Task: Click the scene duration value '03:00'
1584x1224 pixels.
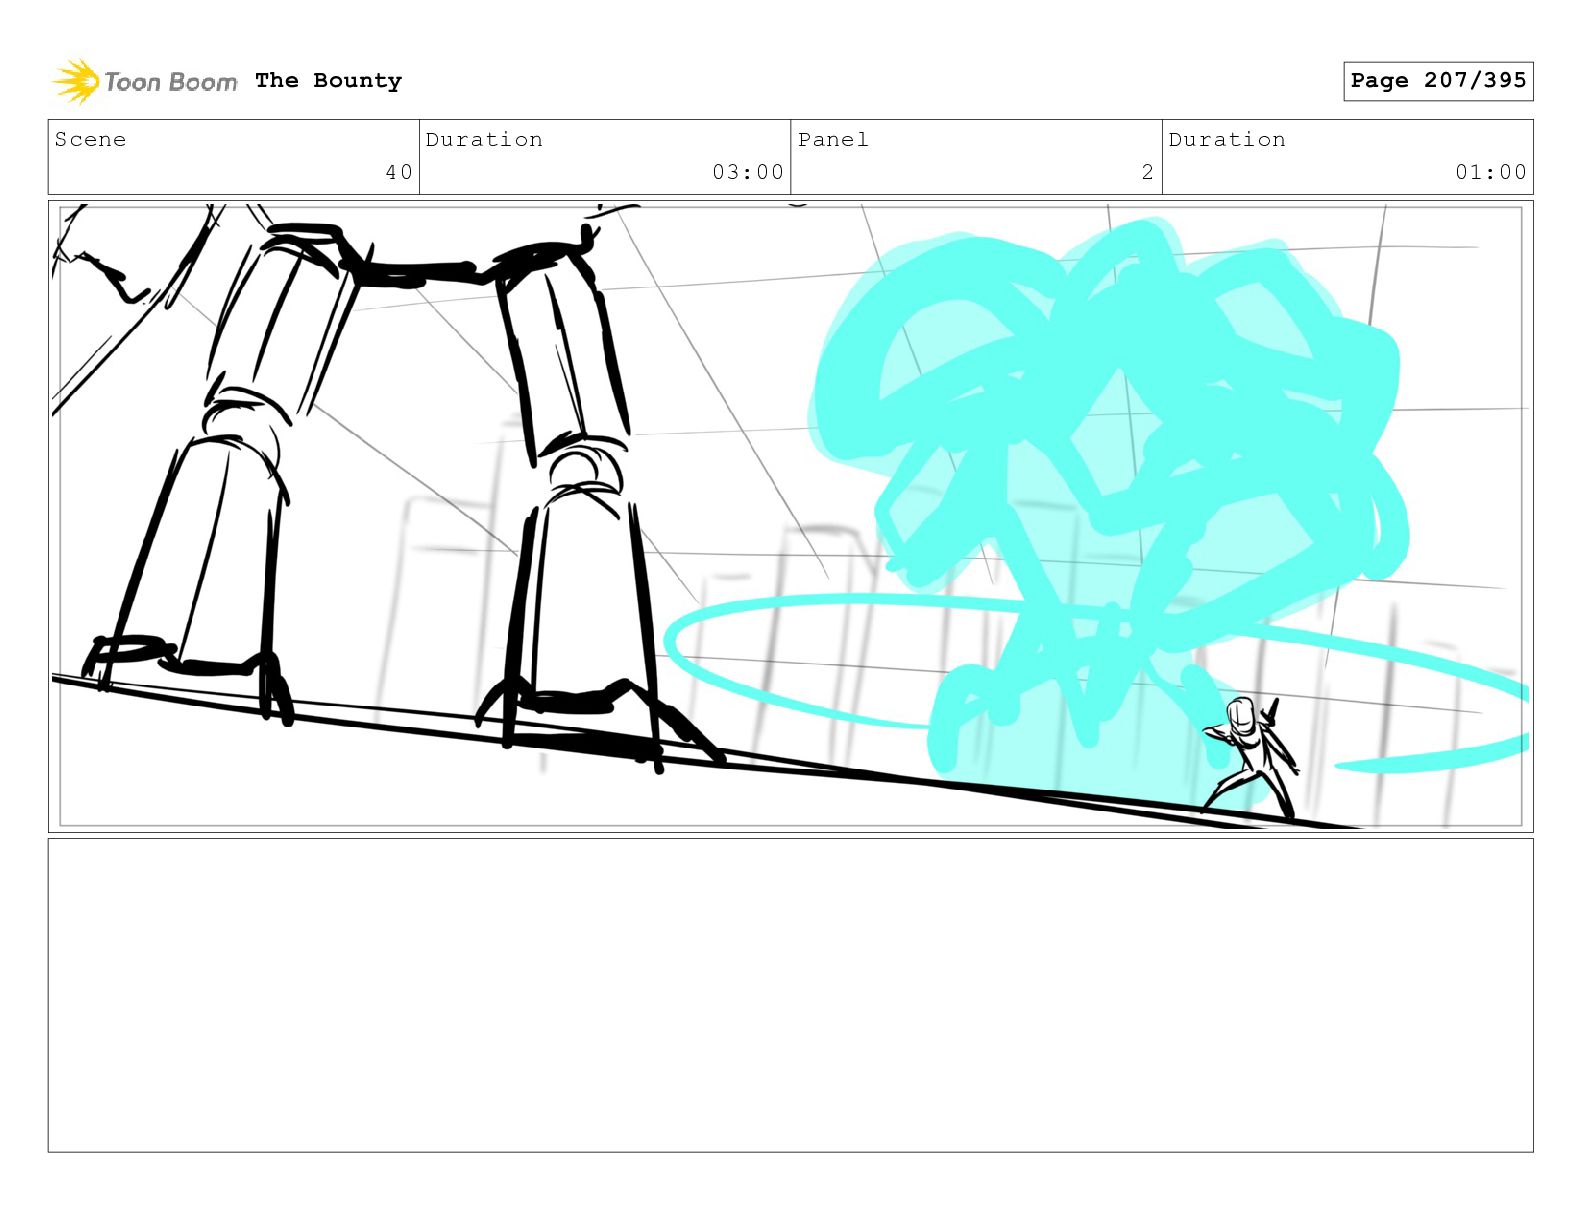Action: (748, 172)
